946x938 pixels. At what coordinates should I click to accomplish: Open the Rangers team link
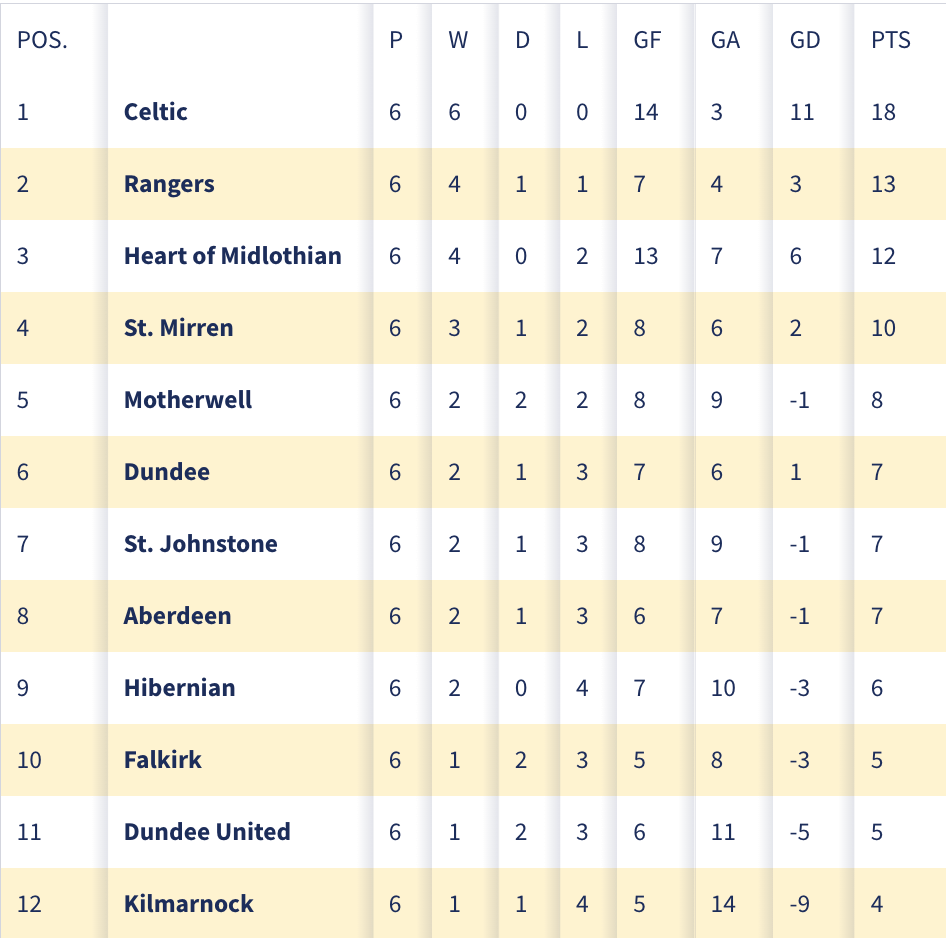[x=169, y=185]
